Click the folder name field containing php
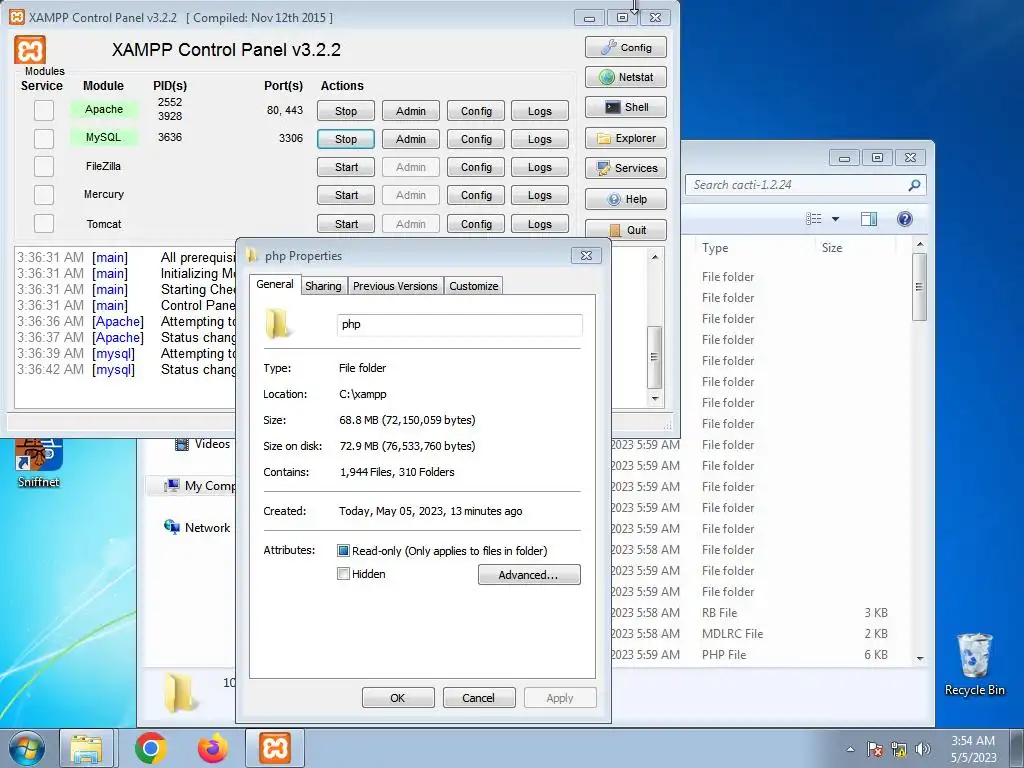The height and width of the screenshot is (768, 1024). point(460,325)
